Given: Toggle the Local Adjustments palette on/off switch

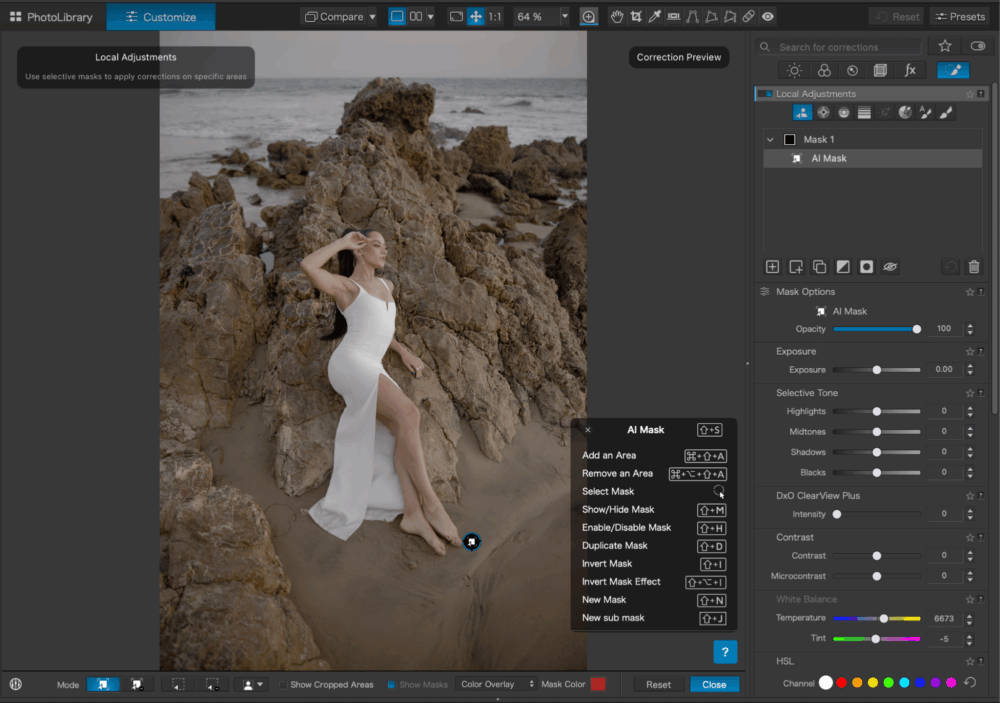Looking at the screenshot, I should [764, 94].
